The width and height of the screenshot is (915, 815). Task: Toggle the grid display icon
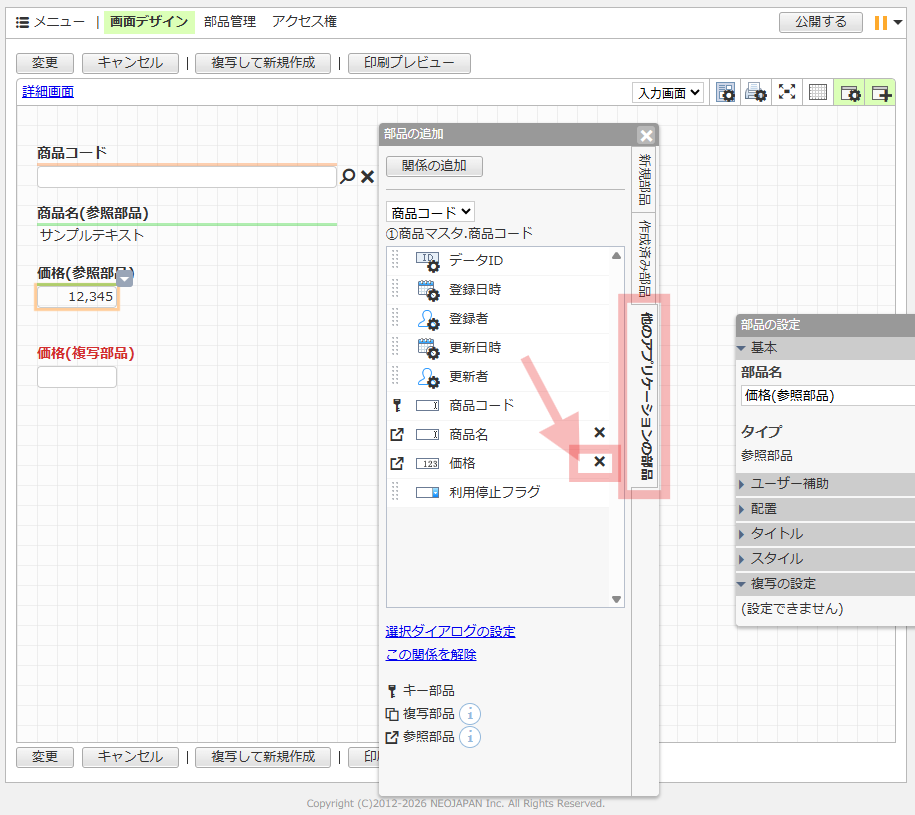click(818, 92)
